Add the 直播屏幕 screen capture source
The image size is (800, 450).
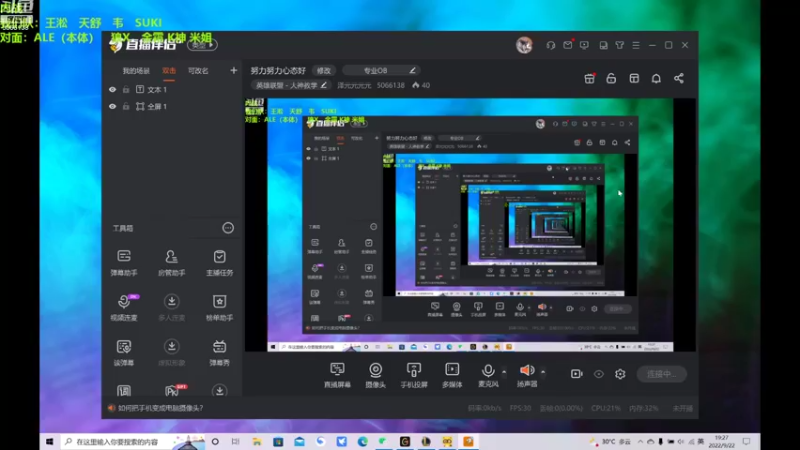point(337,375)
